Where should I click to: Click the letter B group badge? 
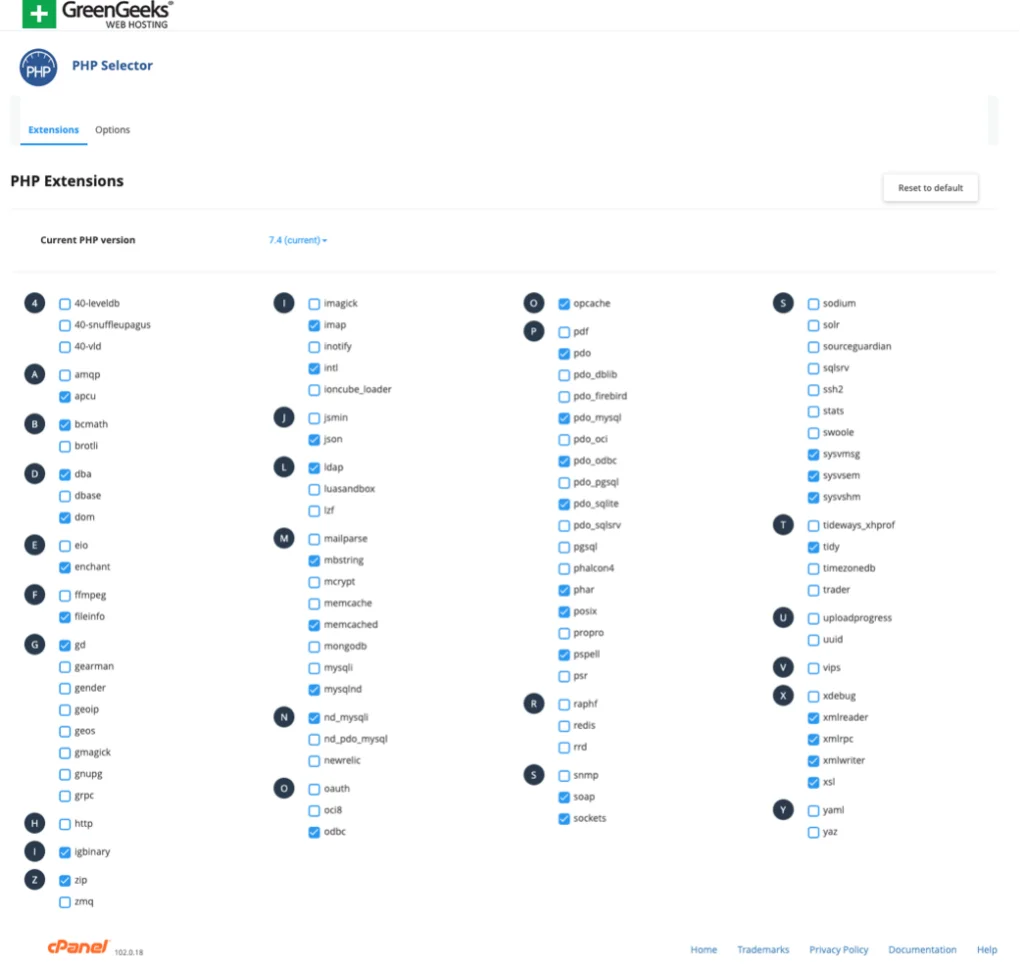[35, 424]
